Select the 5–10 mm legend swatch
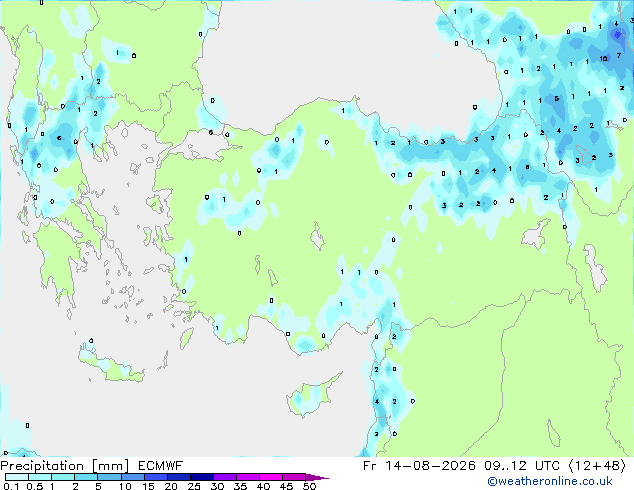The image size is (634, 490). point(109,477)
